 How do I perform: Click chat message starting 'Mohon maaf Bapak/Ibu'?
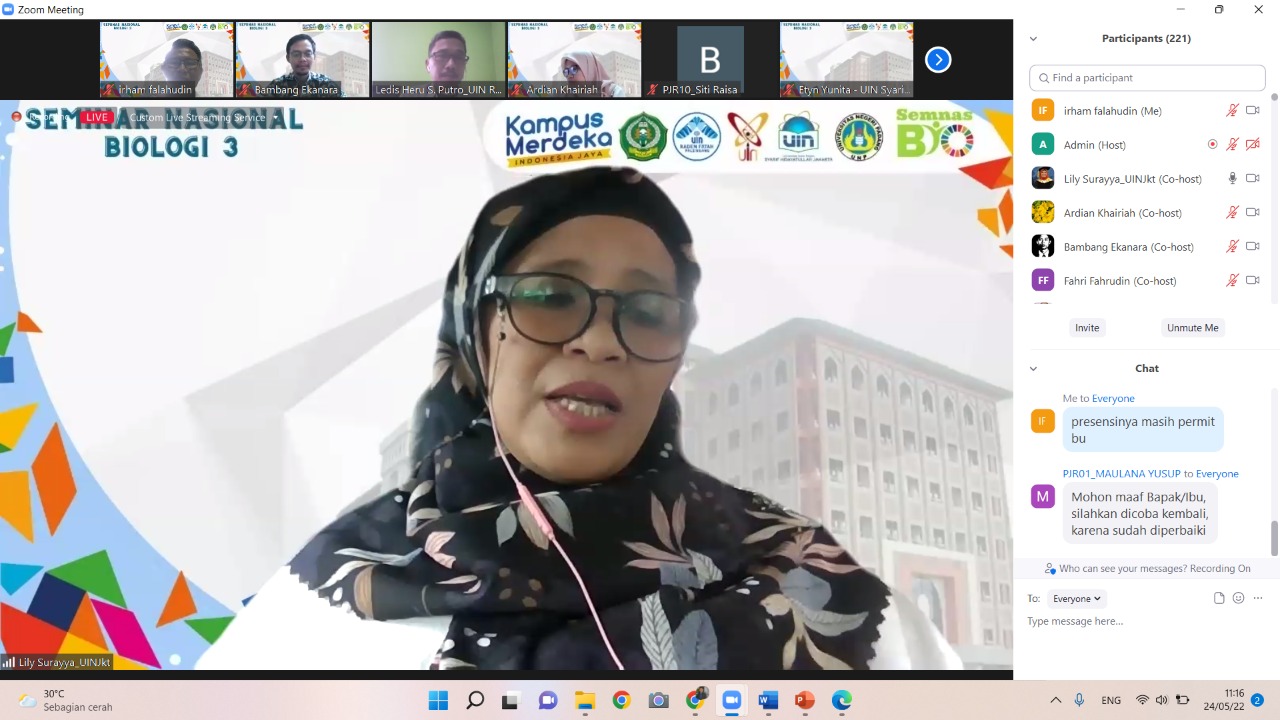(x=1139, y=513)
